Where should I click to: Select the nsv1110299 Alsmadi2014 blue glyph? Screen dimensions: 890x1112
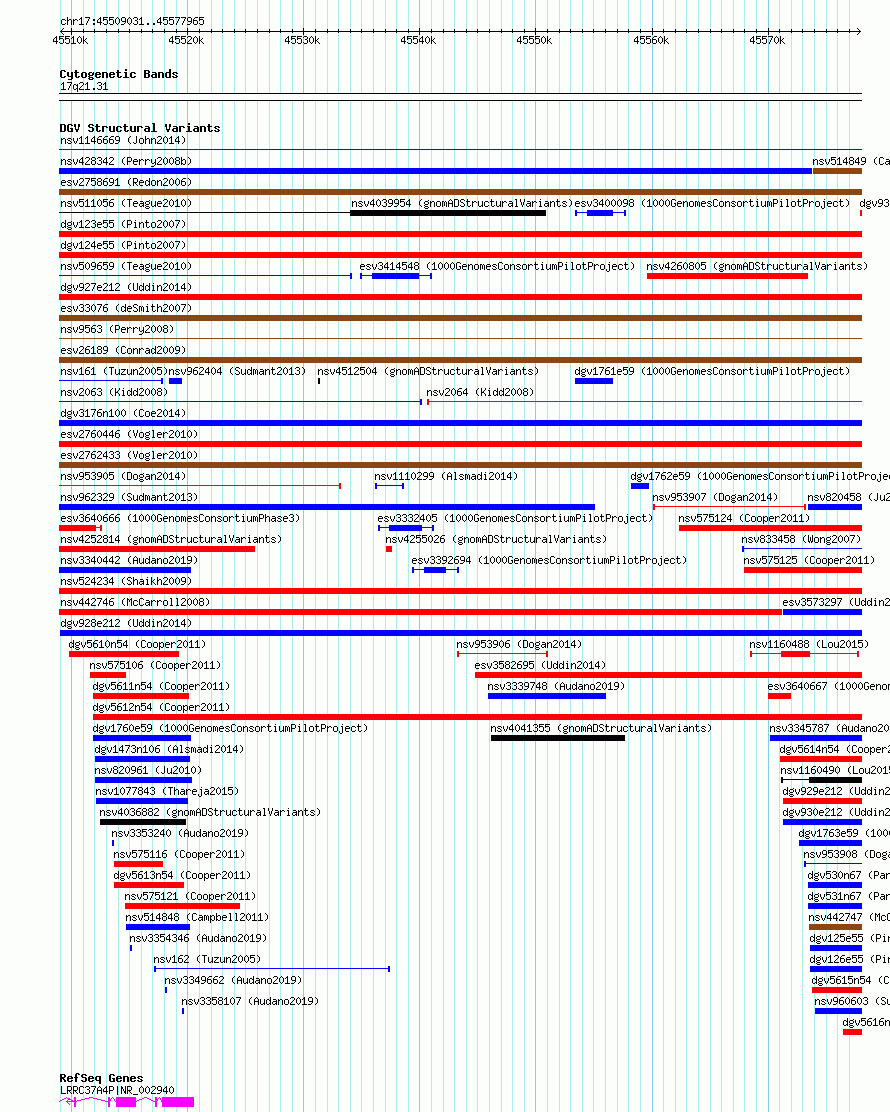[x=389, y=486]
